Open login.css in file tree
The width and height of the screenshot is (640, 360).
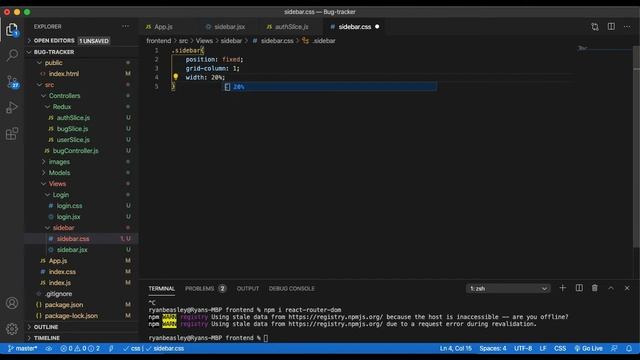click(x=69, y=206)
